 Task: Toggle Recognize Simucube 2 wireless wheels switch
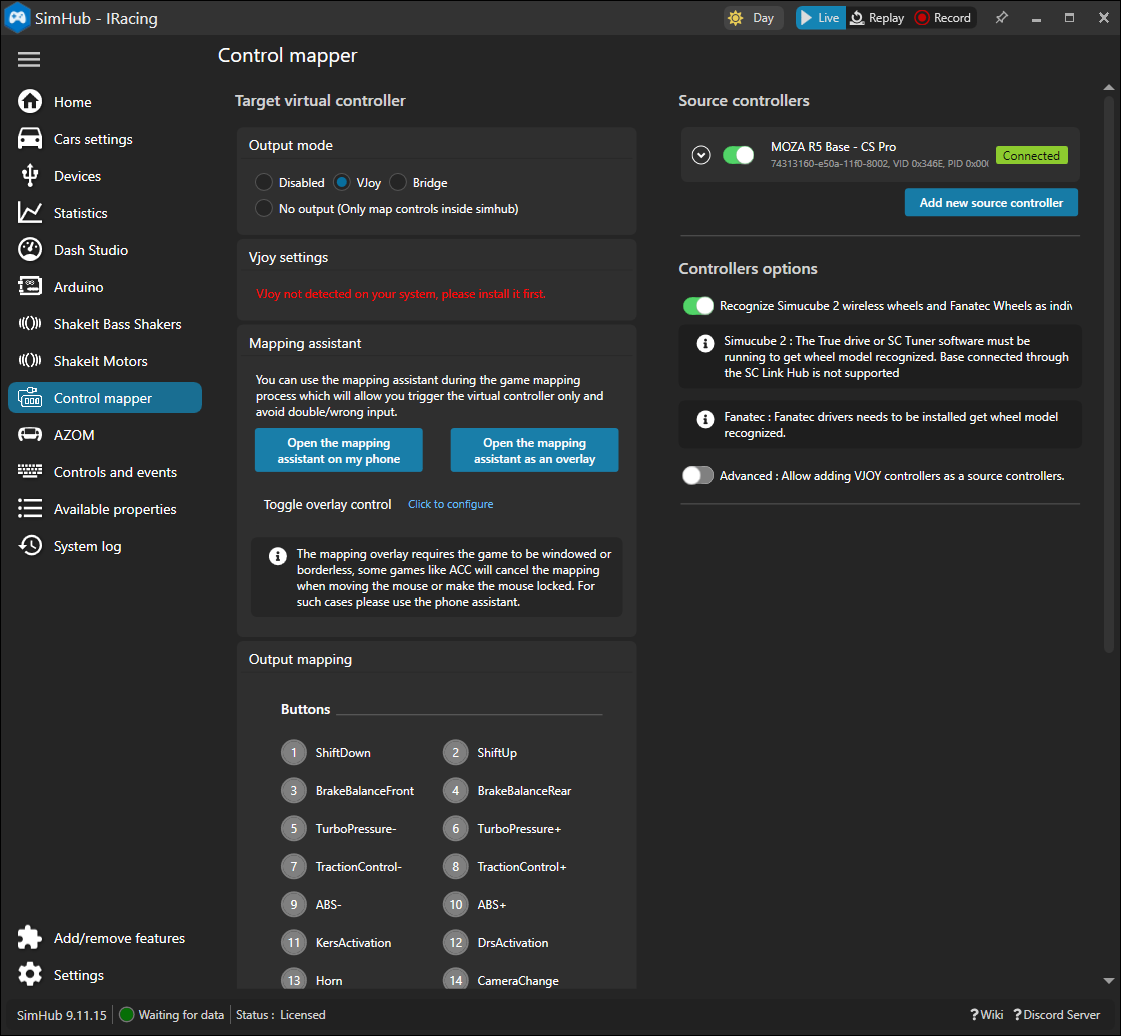698,305
